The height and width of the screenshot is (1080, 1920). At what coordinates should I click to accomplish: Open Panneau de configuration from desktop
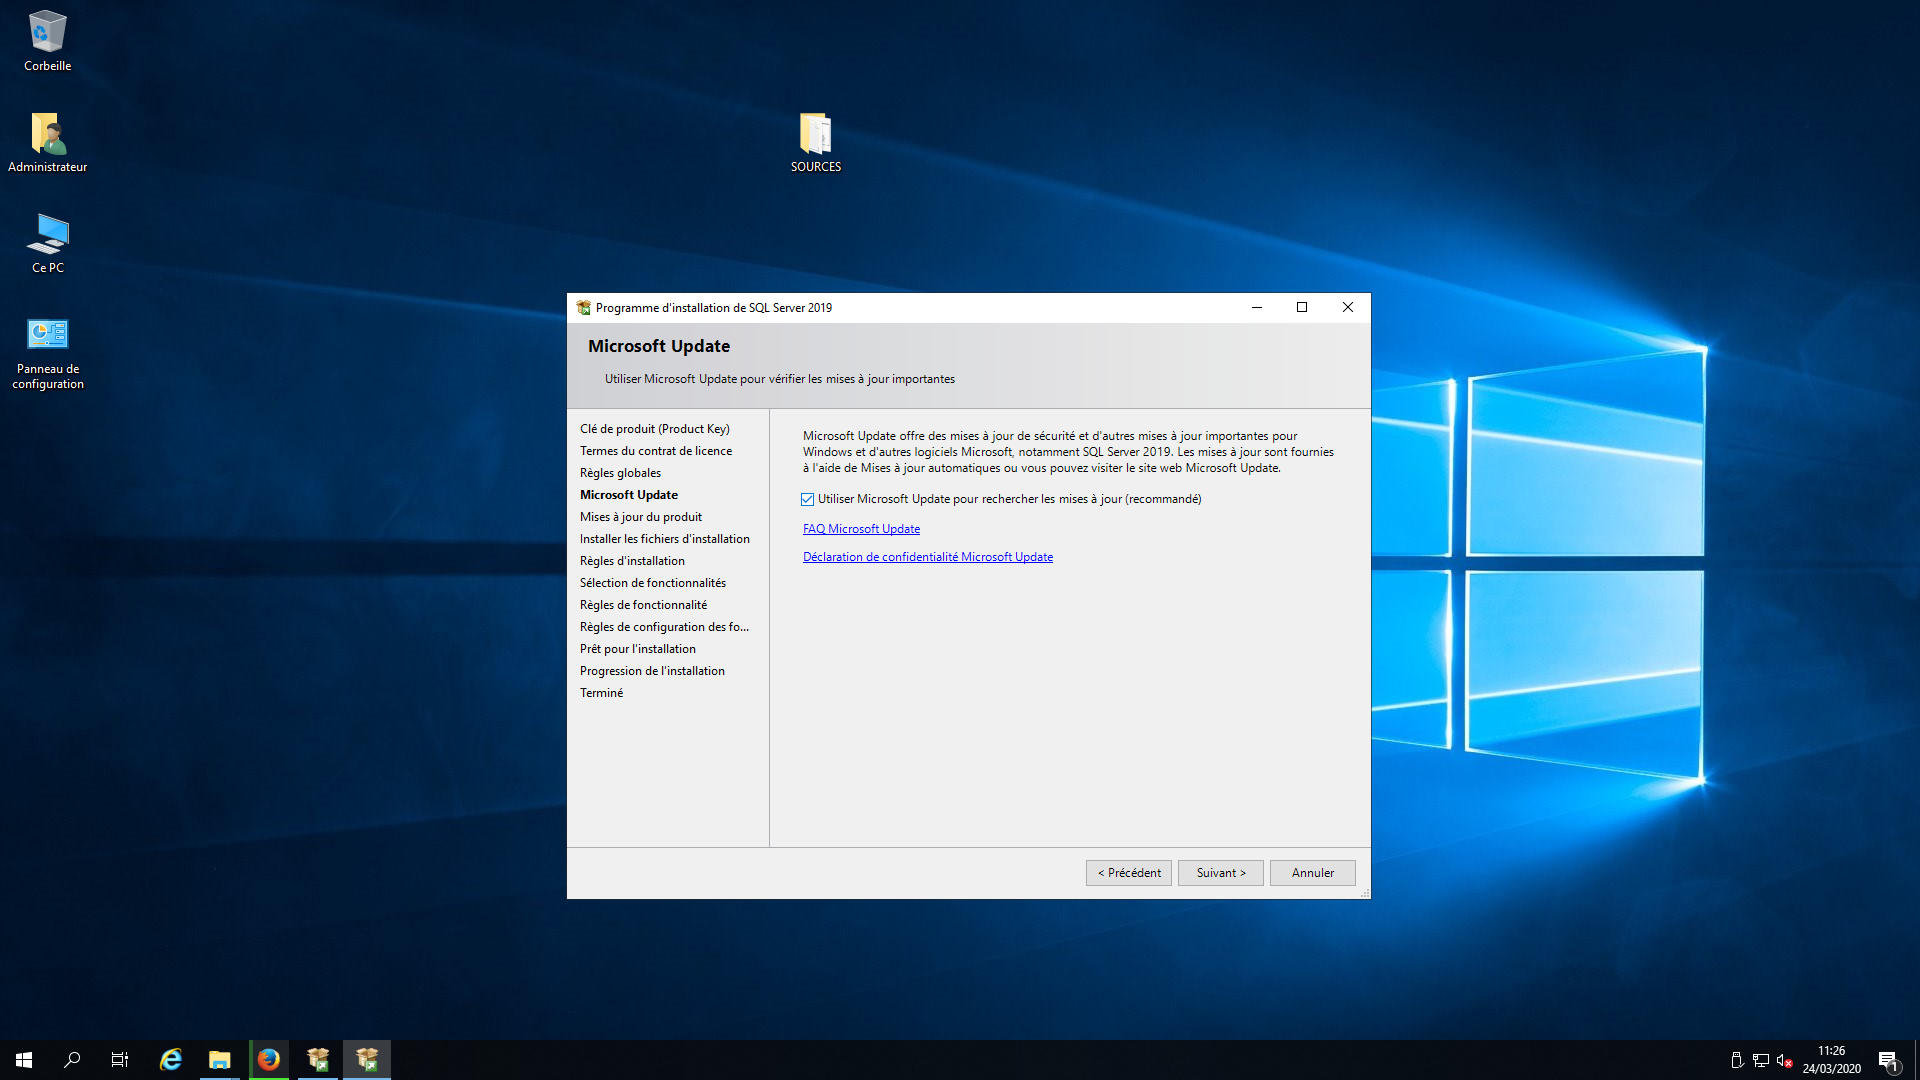47,333
